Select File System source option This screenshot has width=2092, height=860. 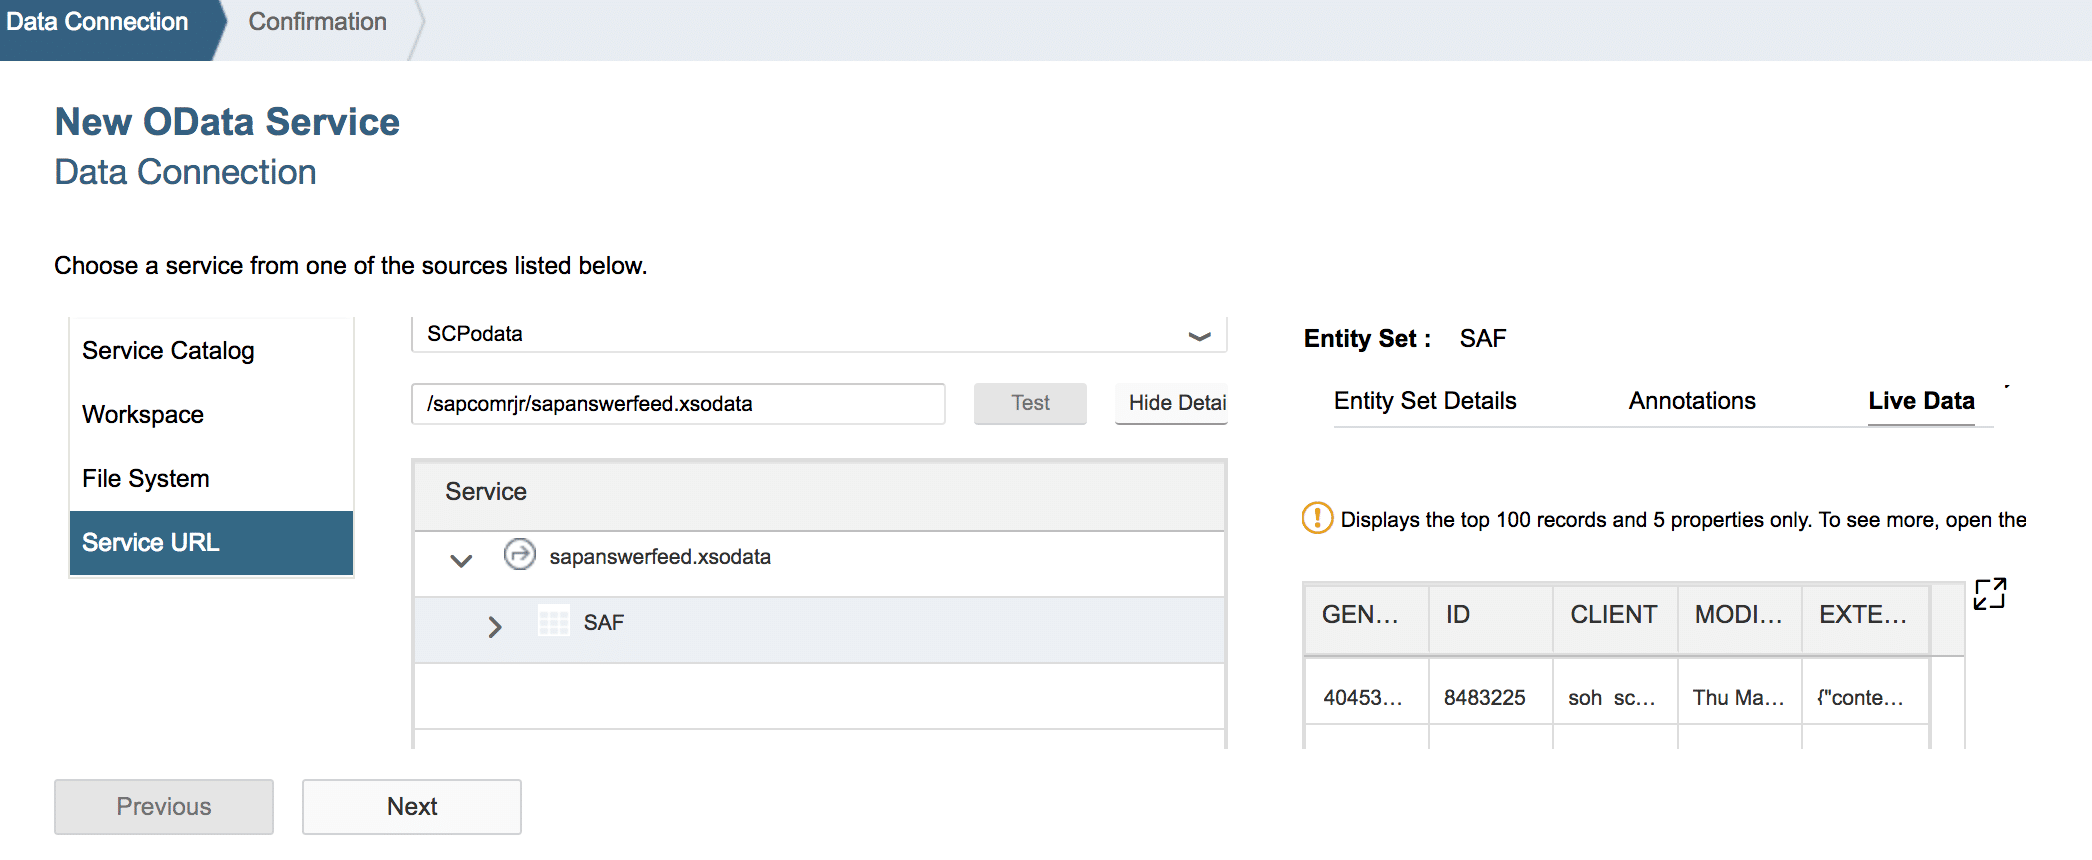click(x=146, y=479)
